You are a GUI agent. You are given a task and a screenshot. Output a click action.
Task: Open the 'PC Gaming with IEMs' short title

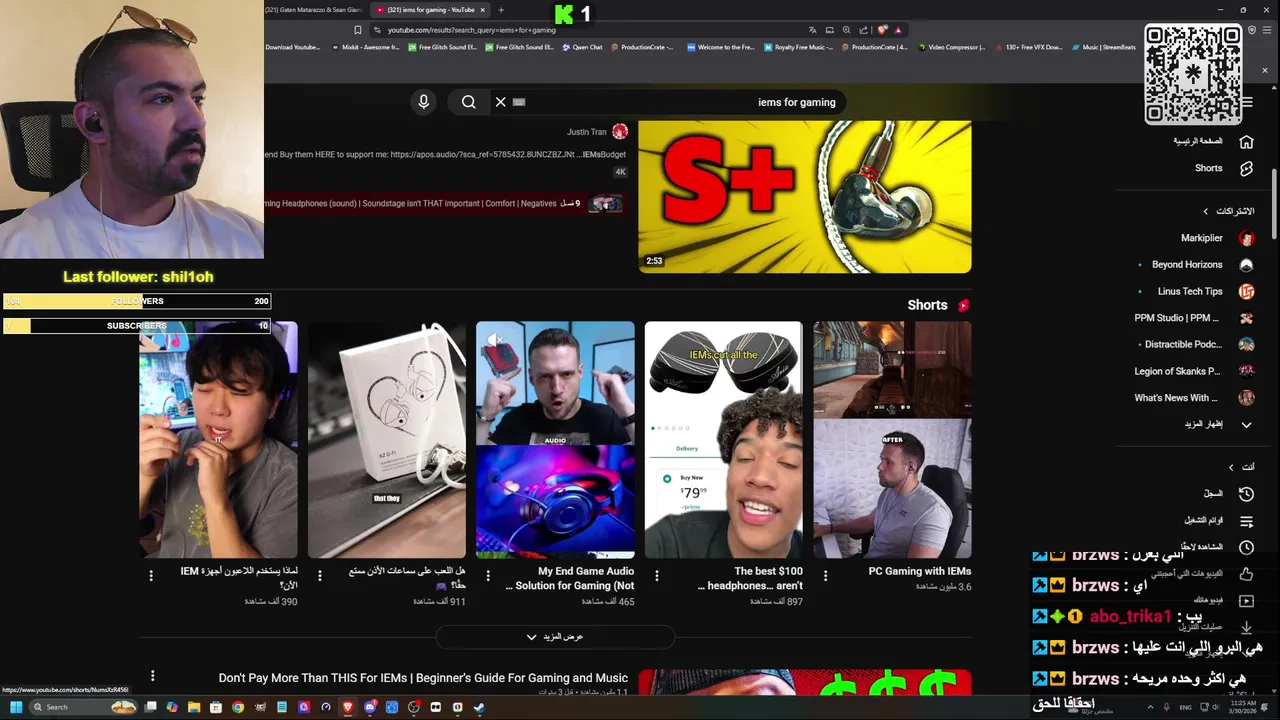[920, 571]
